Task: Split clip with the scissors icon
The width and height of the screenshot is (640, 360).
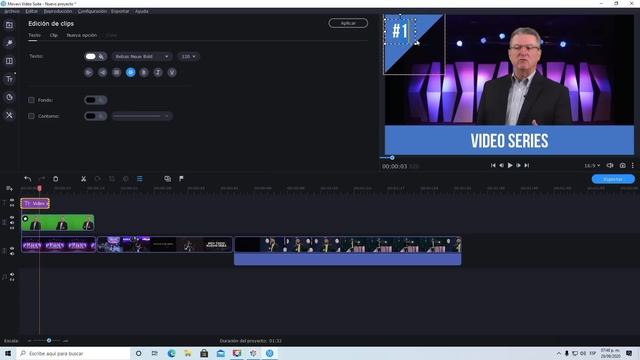Action: coord(83,179)
